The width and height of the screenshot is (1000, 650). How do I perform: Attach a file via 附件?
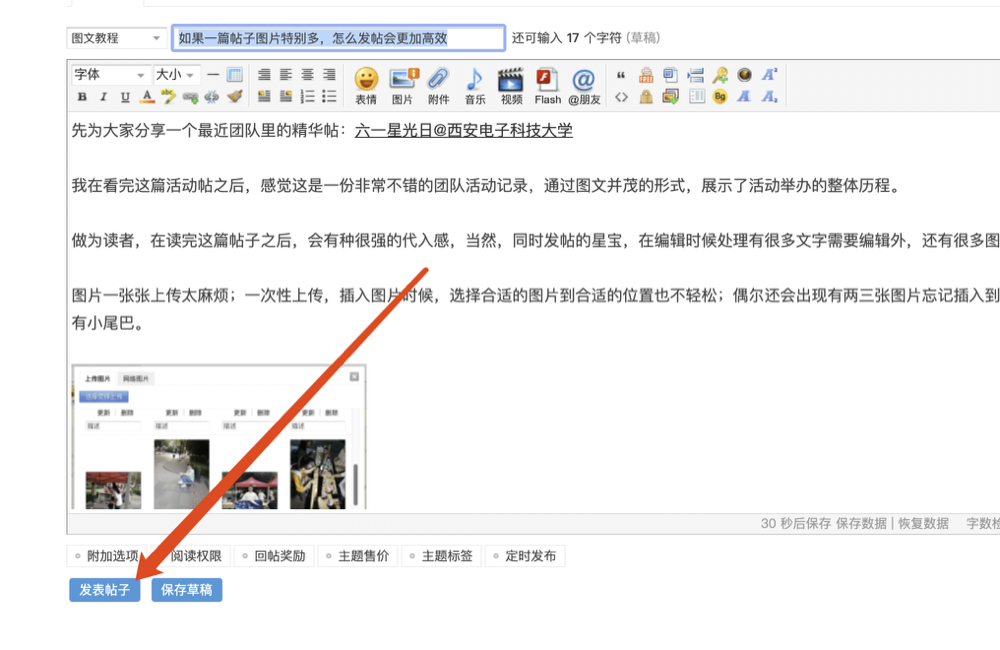[439, 86]
